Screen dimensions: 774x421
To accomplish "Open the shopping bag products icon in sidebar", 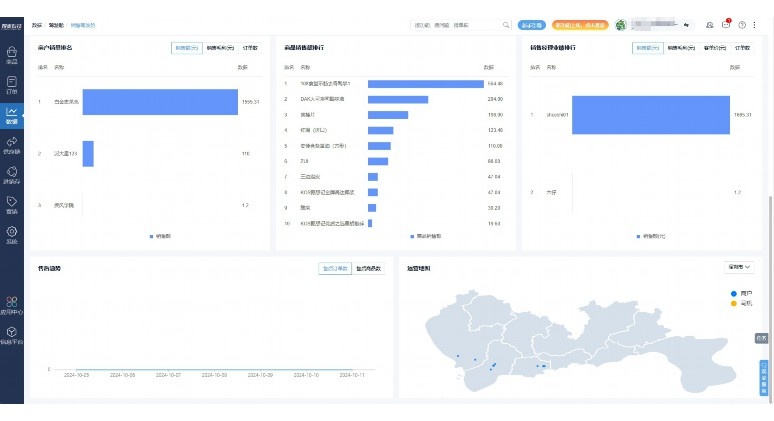I will click(12, 54).
